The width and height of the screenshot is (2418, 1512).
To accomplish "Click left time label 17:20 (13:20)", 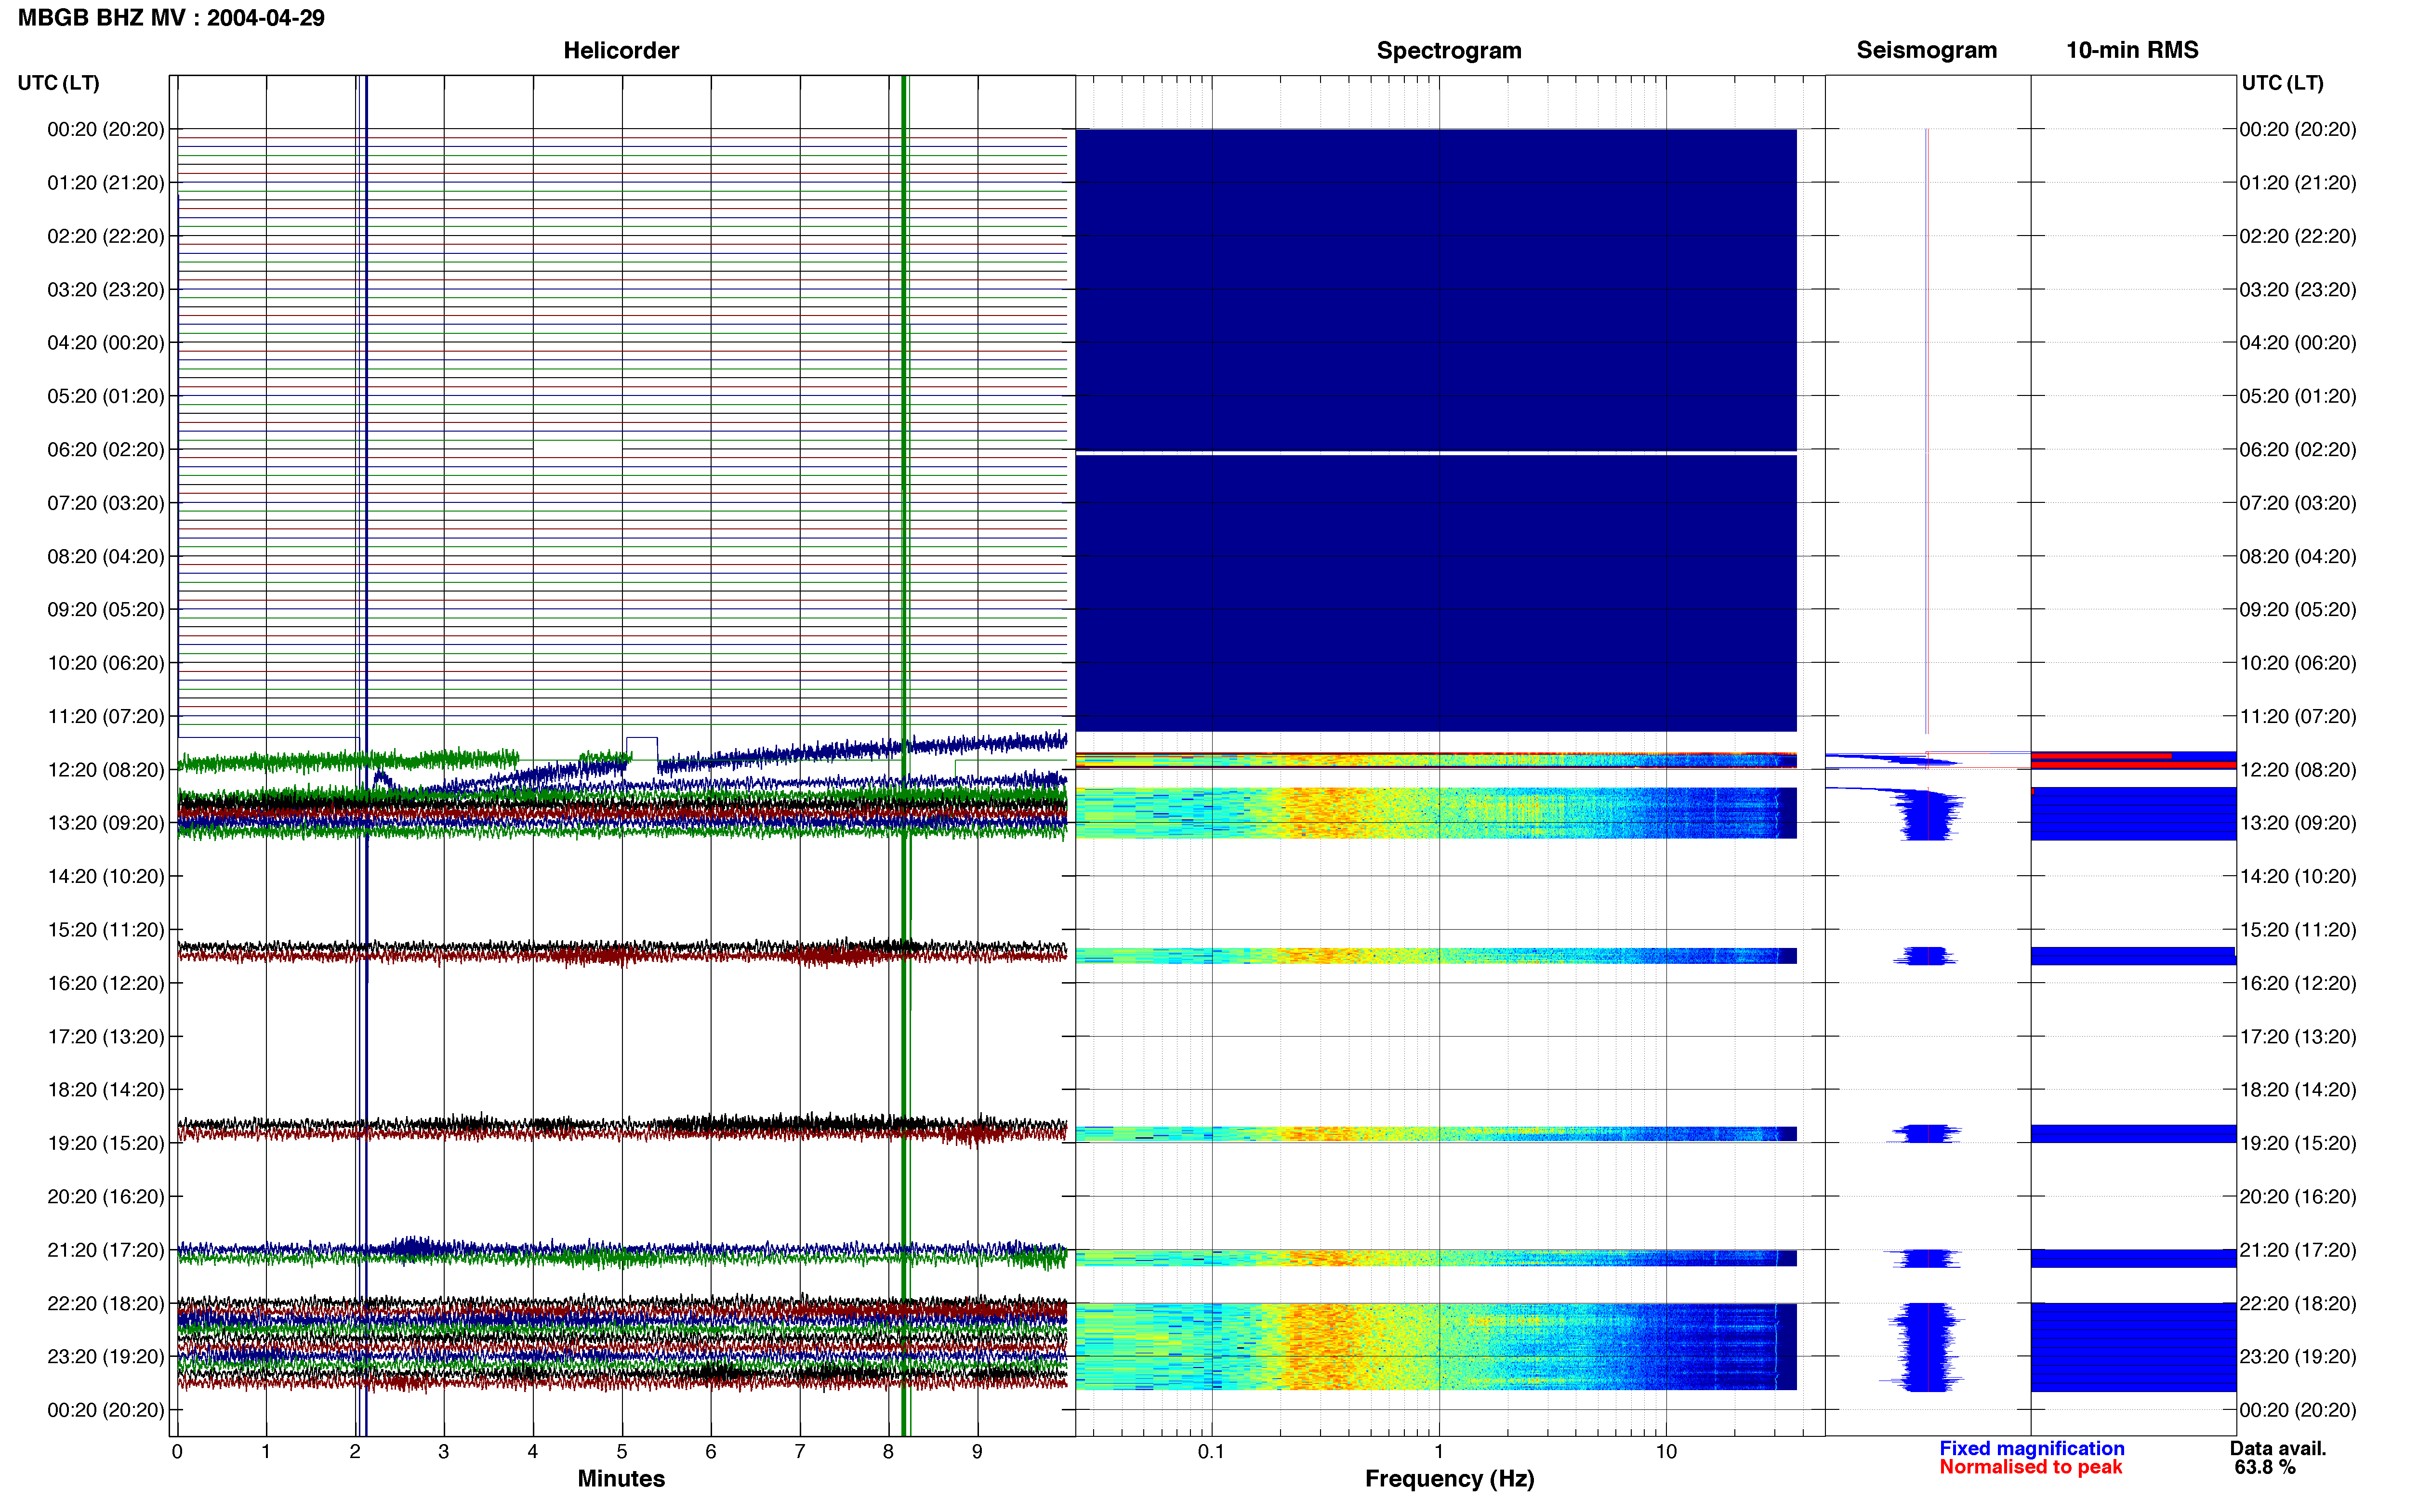I will coord(106,1036).
